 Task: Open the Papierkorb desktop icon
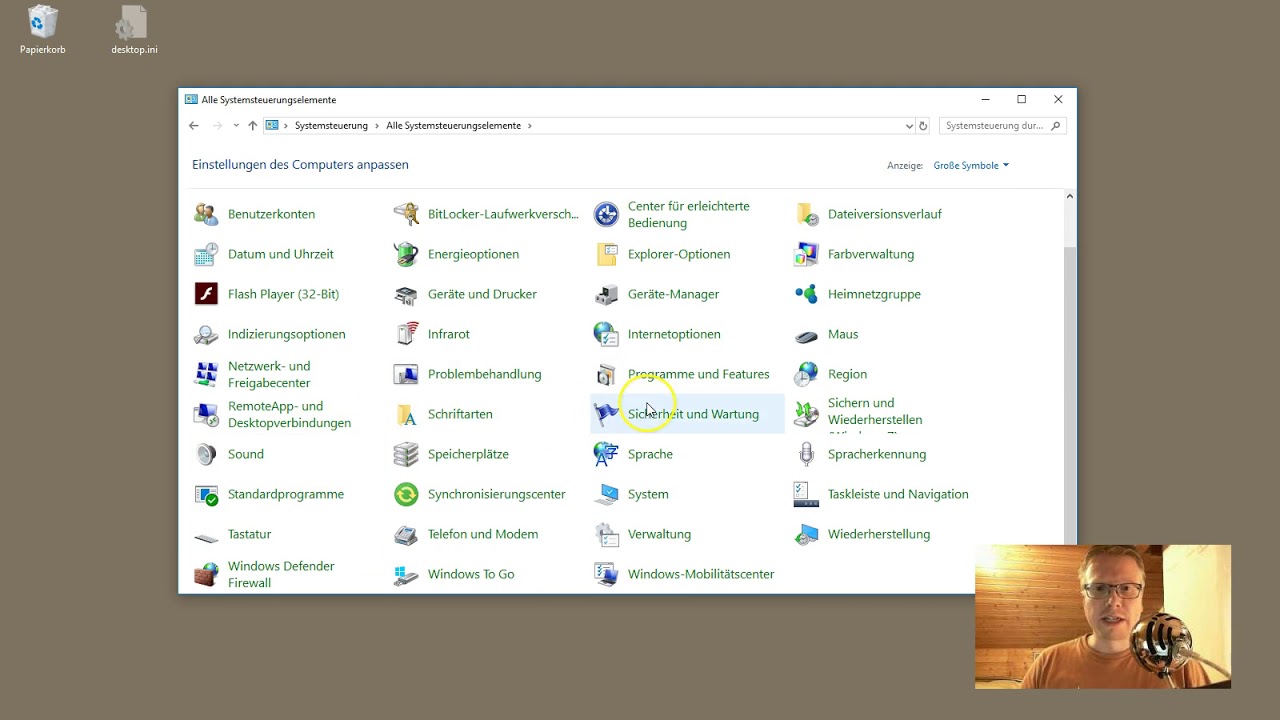click(43, 30)
